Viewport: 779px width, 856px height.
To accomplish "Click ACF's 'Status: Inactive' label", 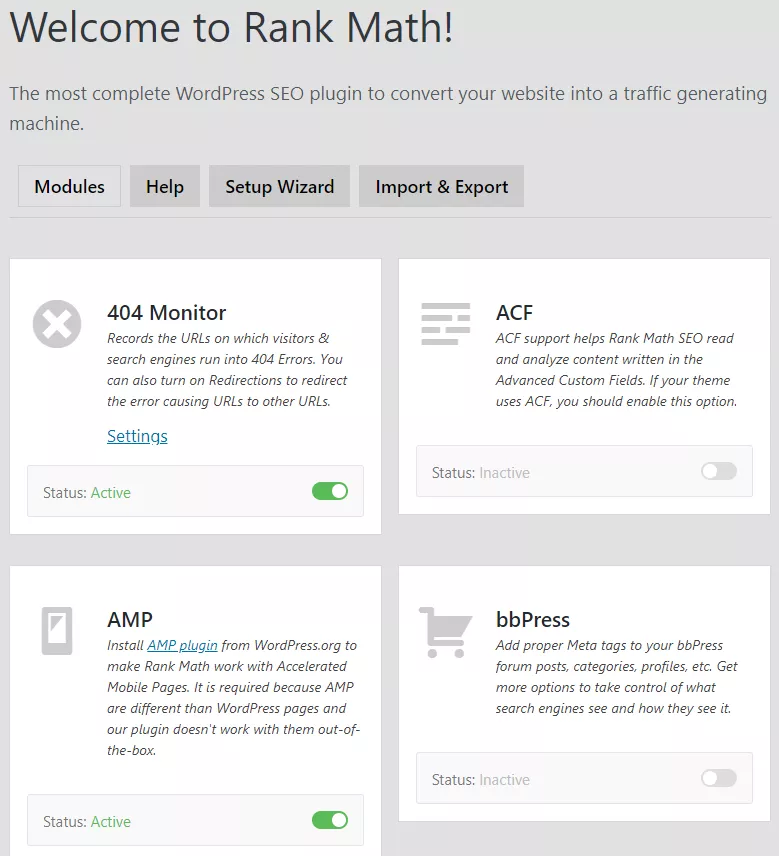I will click(481, 473).
